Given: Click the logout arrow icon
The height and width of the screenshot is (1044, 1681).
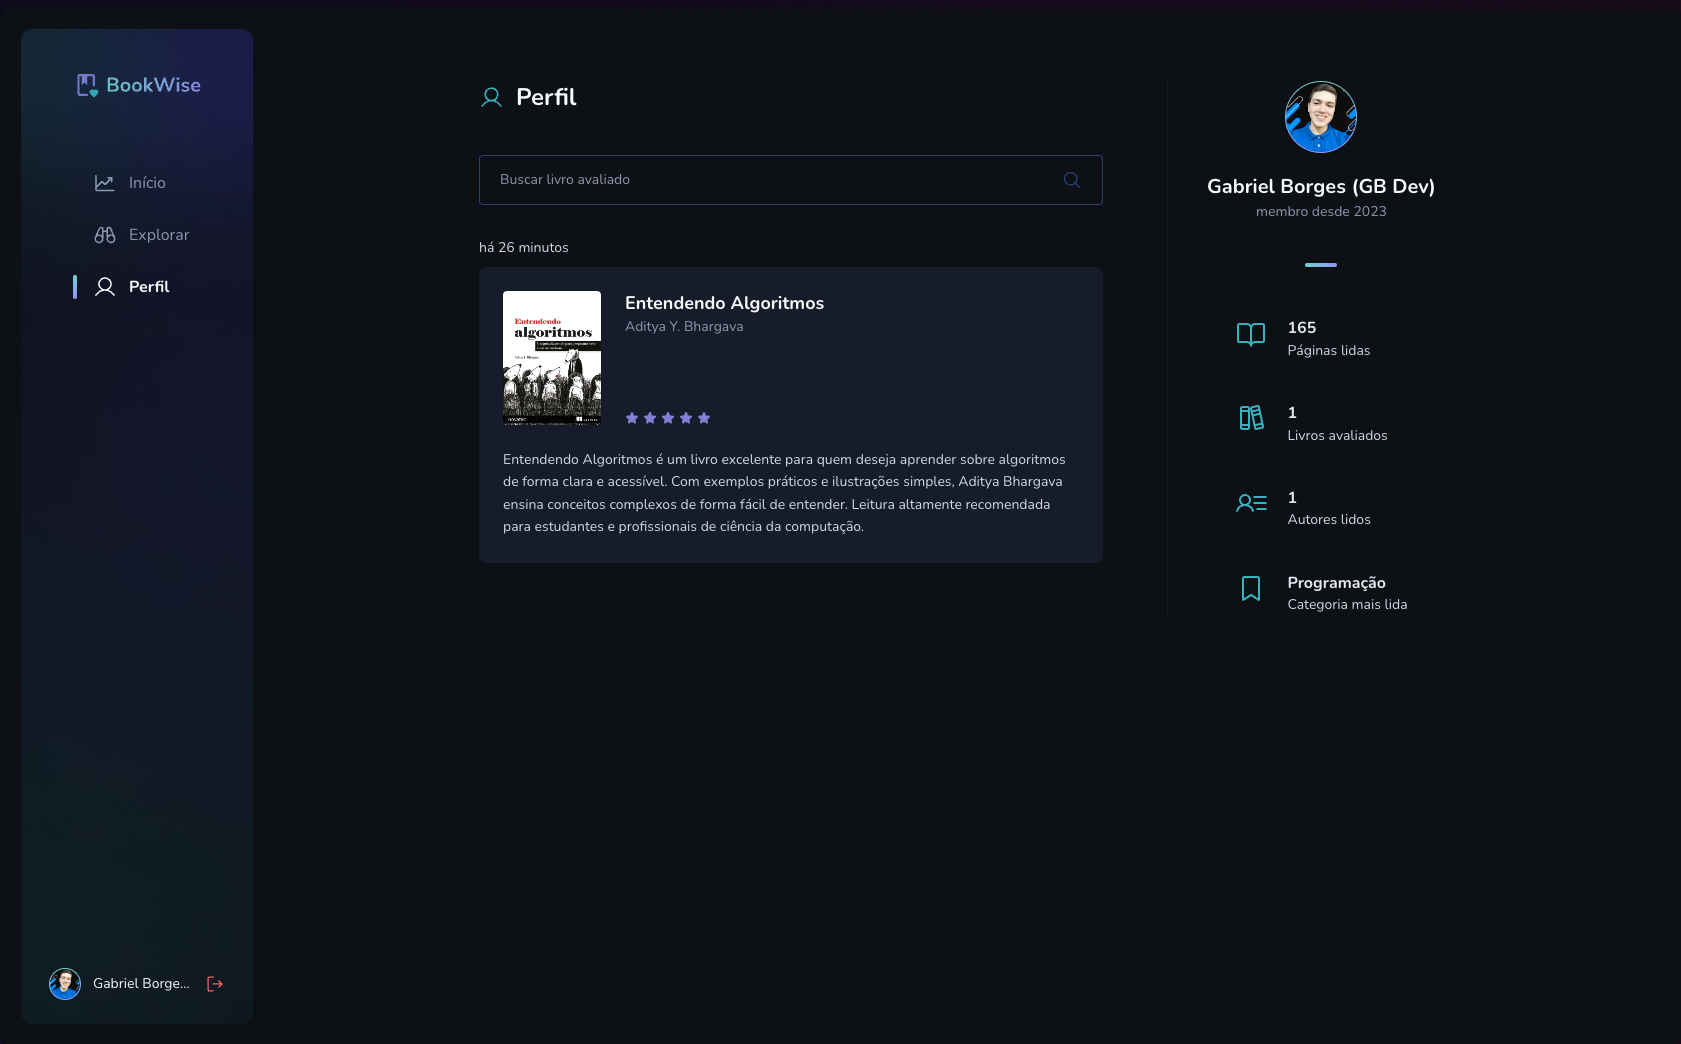Looking at the screenshot, I should click(214, 984).
